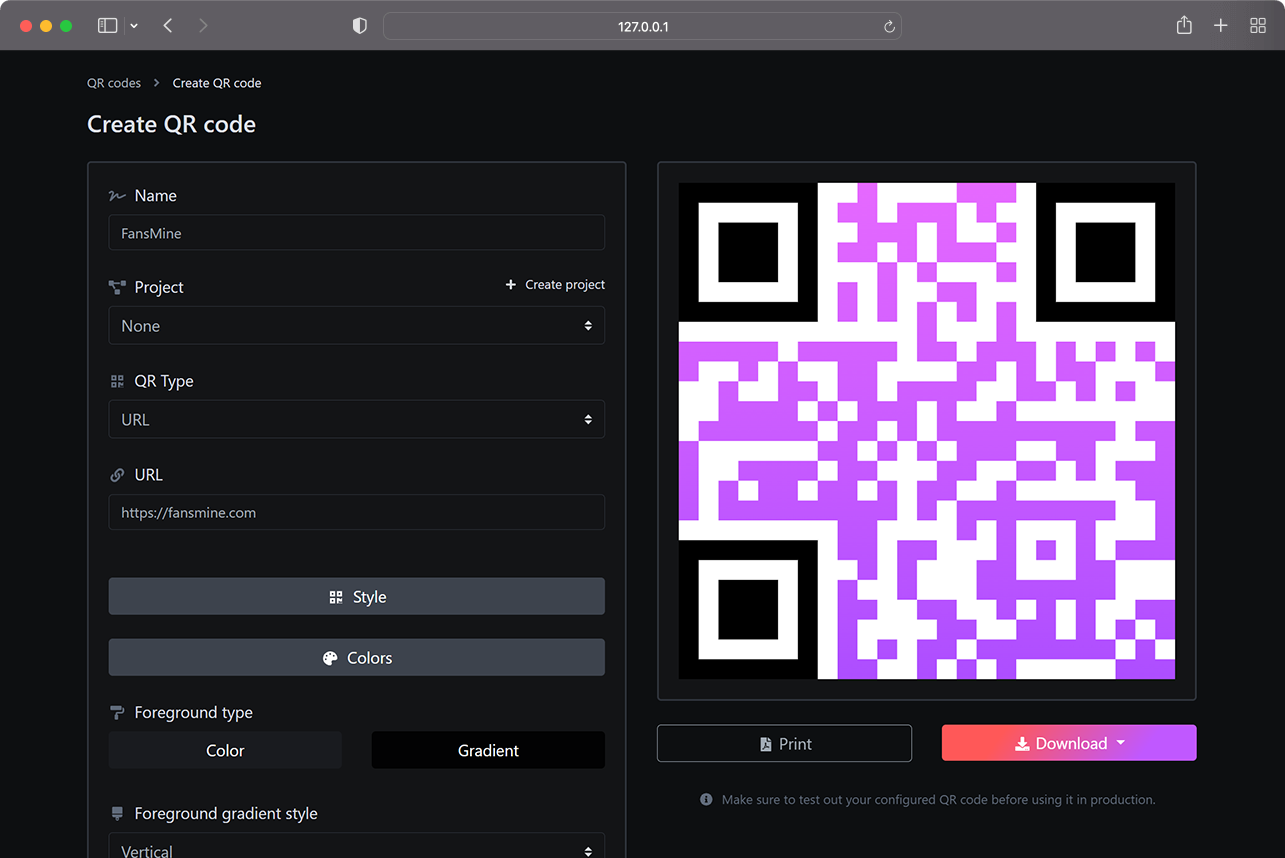The width and height of the screenshot is (1285, 858).
Task: Select the Gradient foreground type
Action: click(x=488, y=750)
